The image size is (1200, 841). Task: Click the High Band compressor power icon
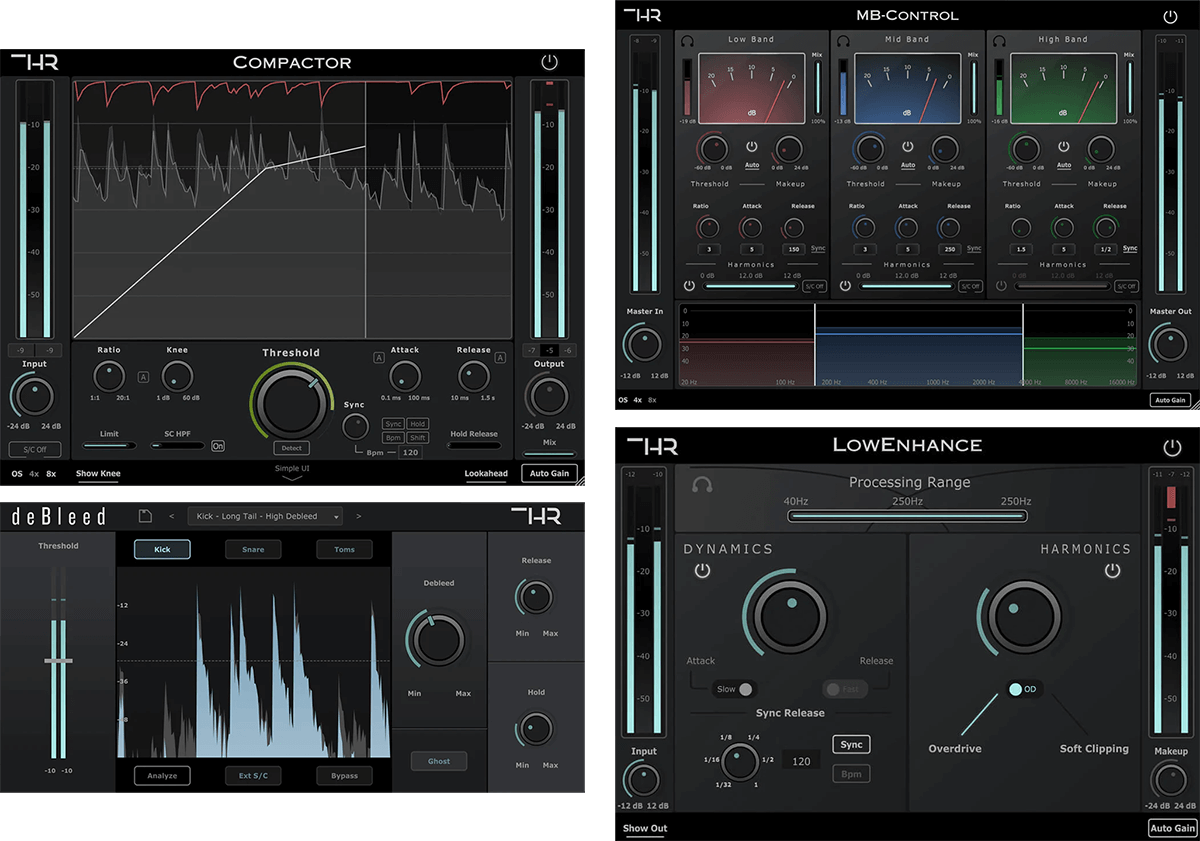coord(1064,146)
